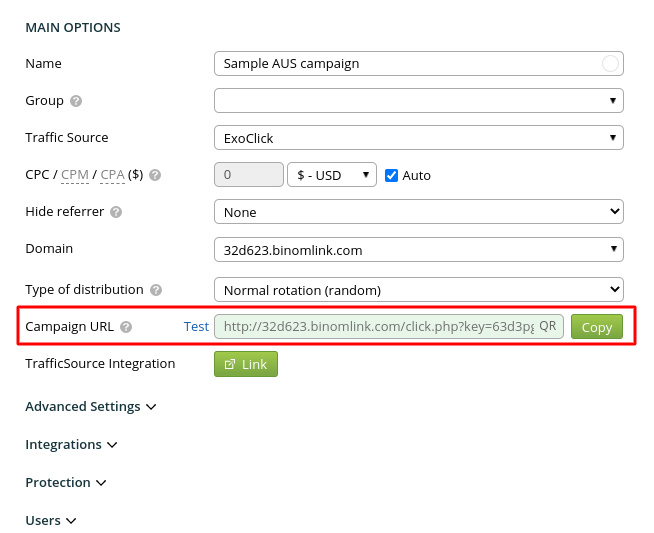This screenshot has width=654, height=533.
Task: Click the help icon beside CPC/CPM/CPA
Action: click(155, 175)
